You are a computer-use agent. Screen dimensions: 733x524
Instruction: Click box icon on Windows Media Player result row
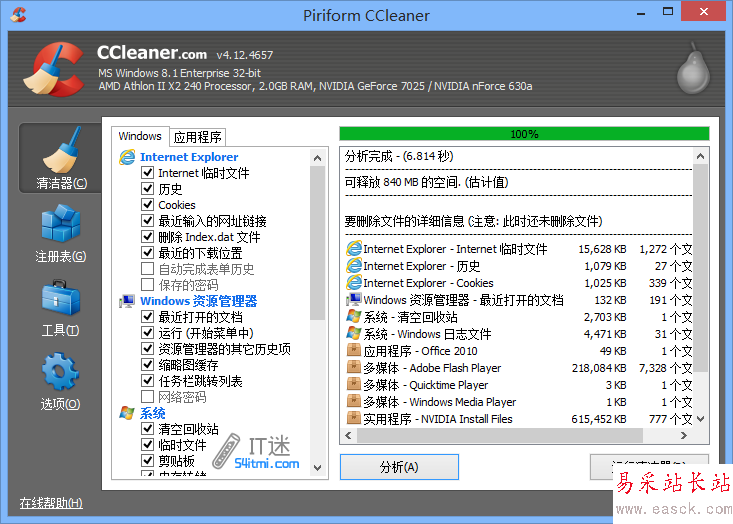pyautogui.click(x=354, y=402)
